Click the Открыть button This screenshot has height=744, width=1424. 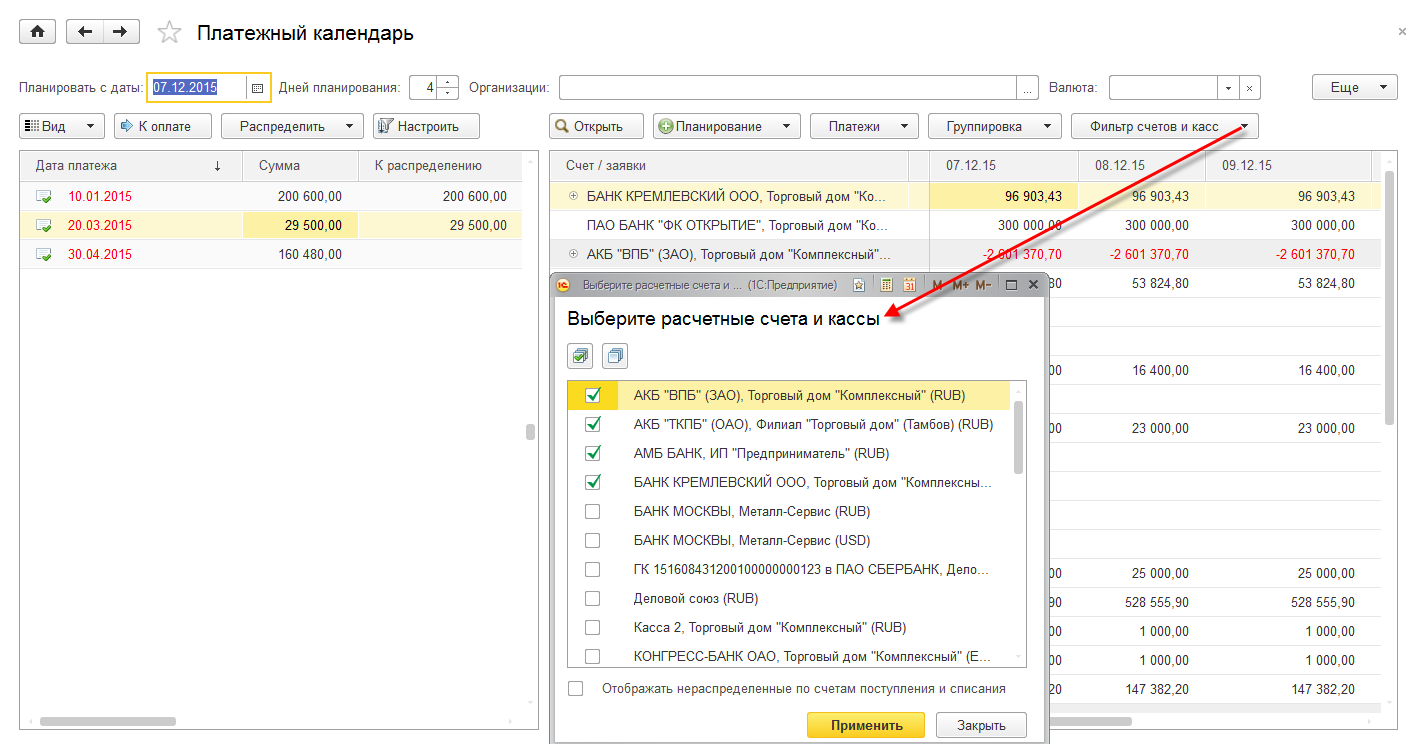[x=597, y=126]
